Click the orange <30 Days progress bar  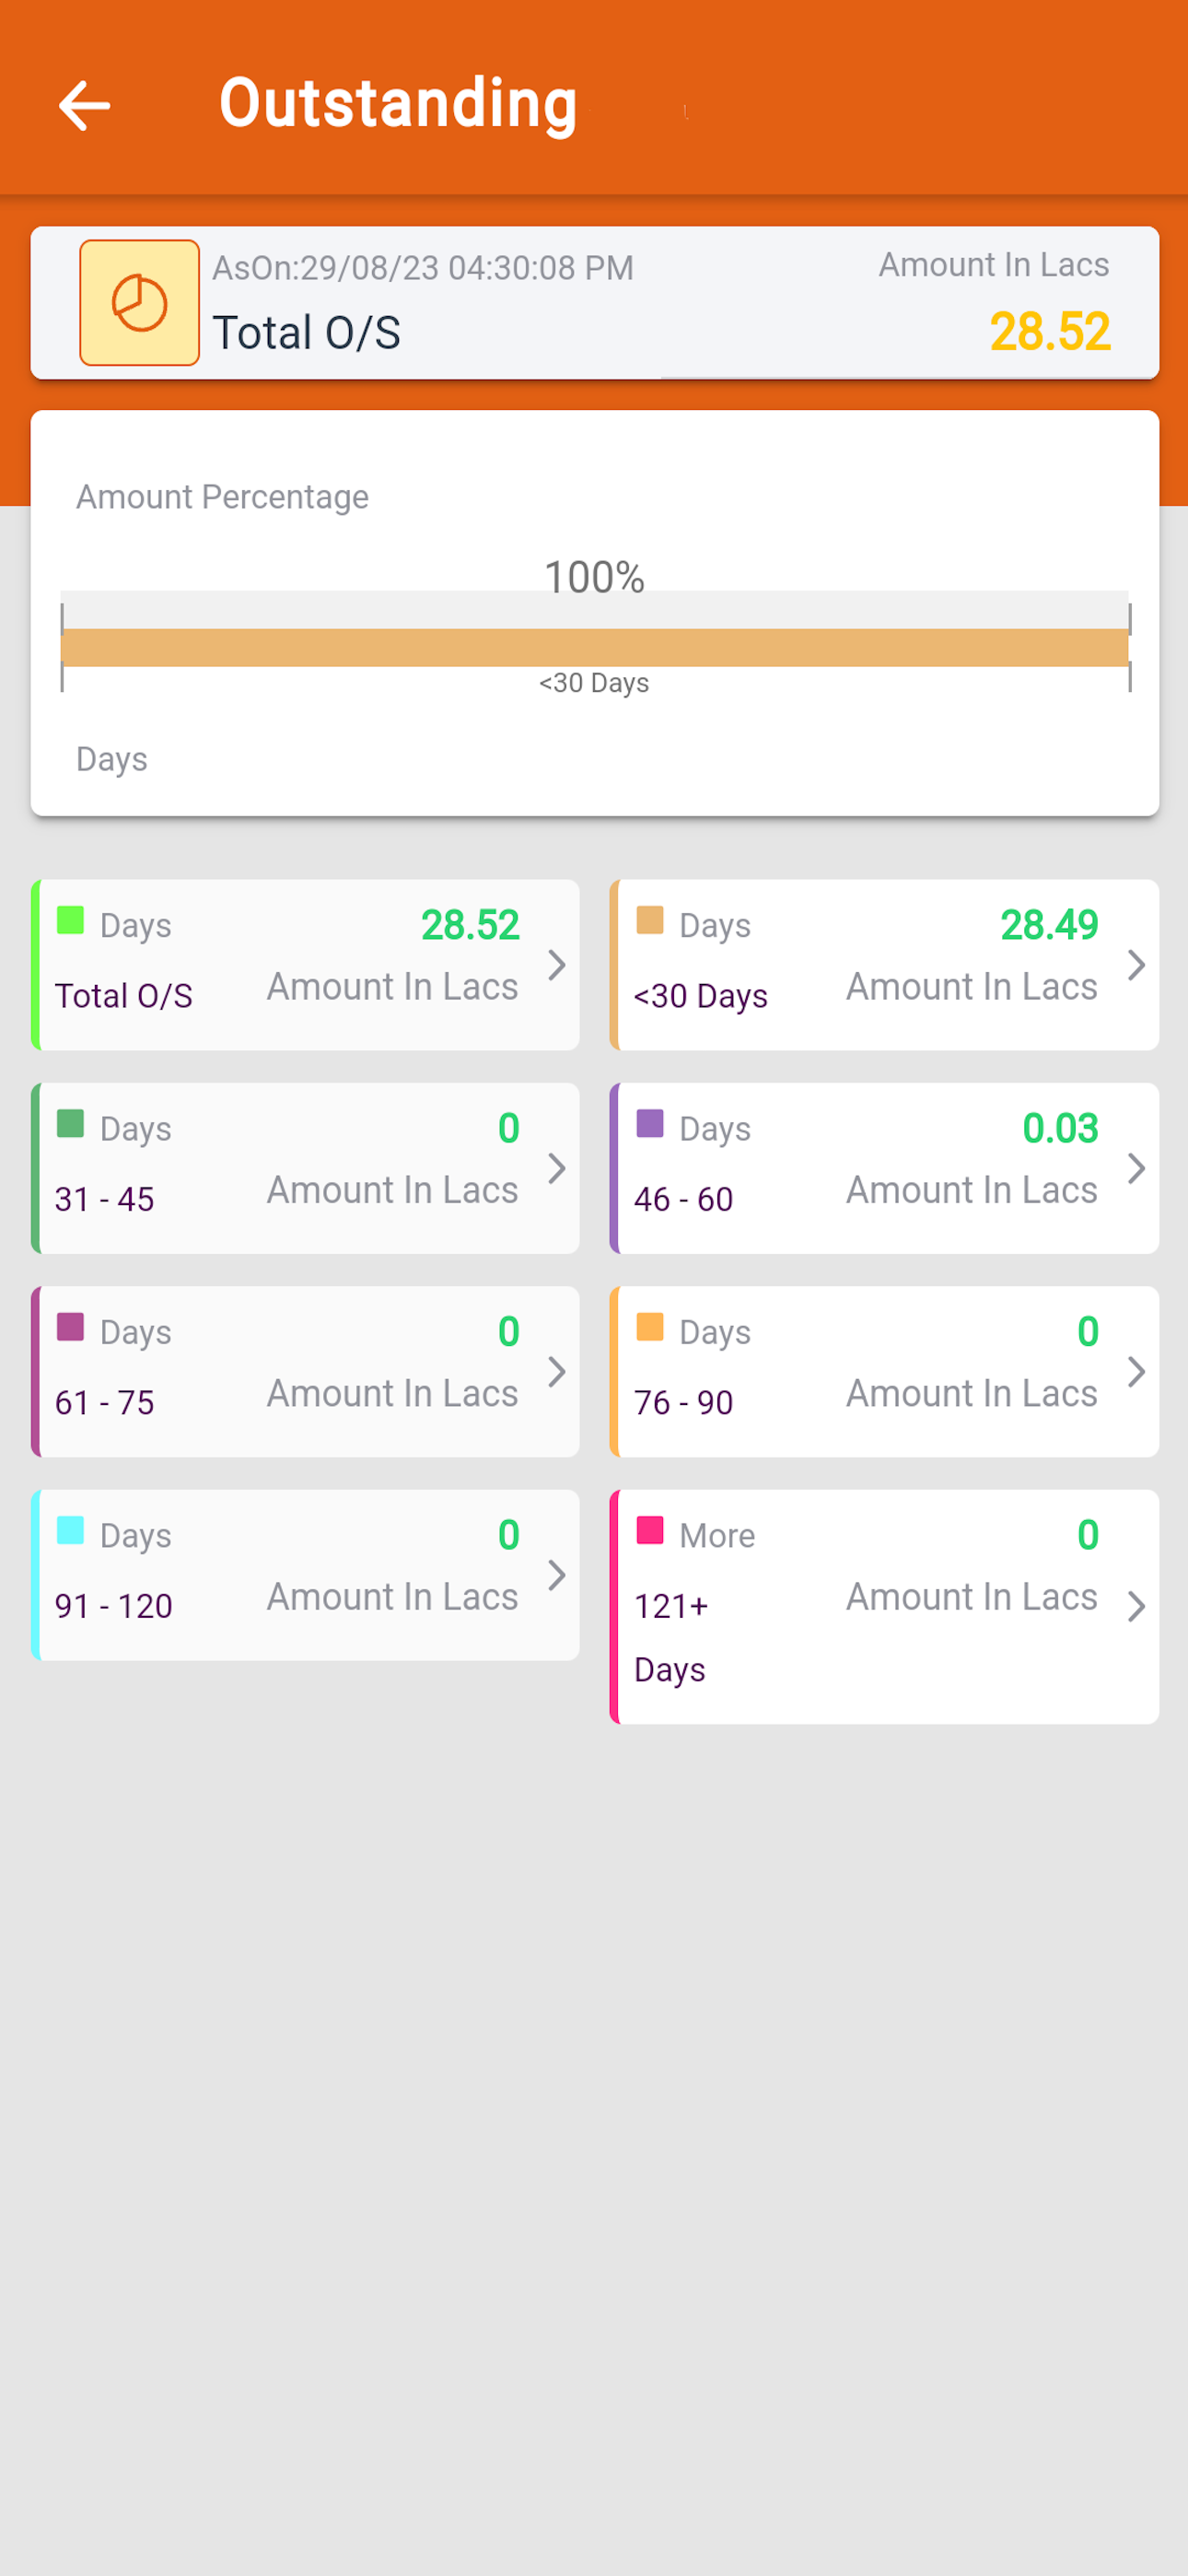(595, 647)
